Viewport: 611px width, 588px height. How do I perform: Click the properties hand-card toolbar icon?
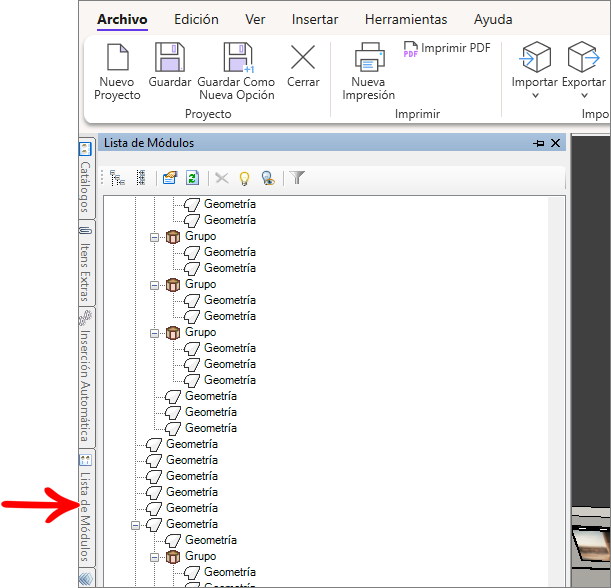tap(170, 178)
